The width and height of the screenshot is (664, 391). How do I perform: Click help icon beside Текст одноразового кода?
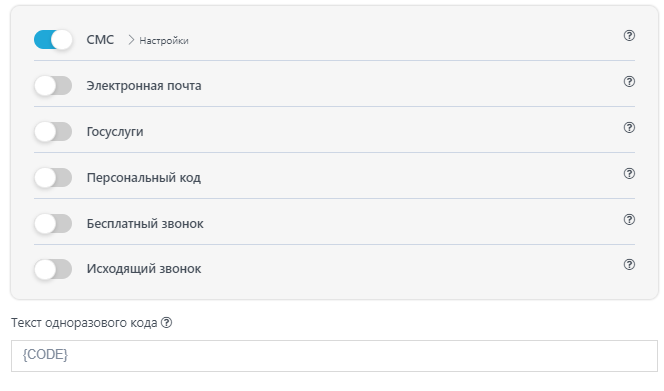click(166, 323)
